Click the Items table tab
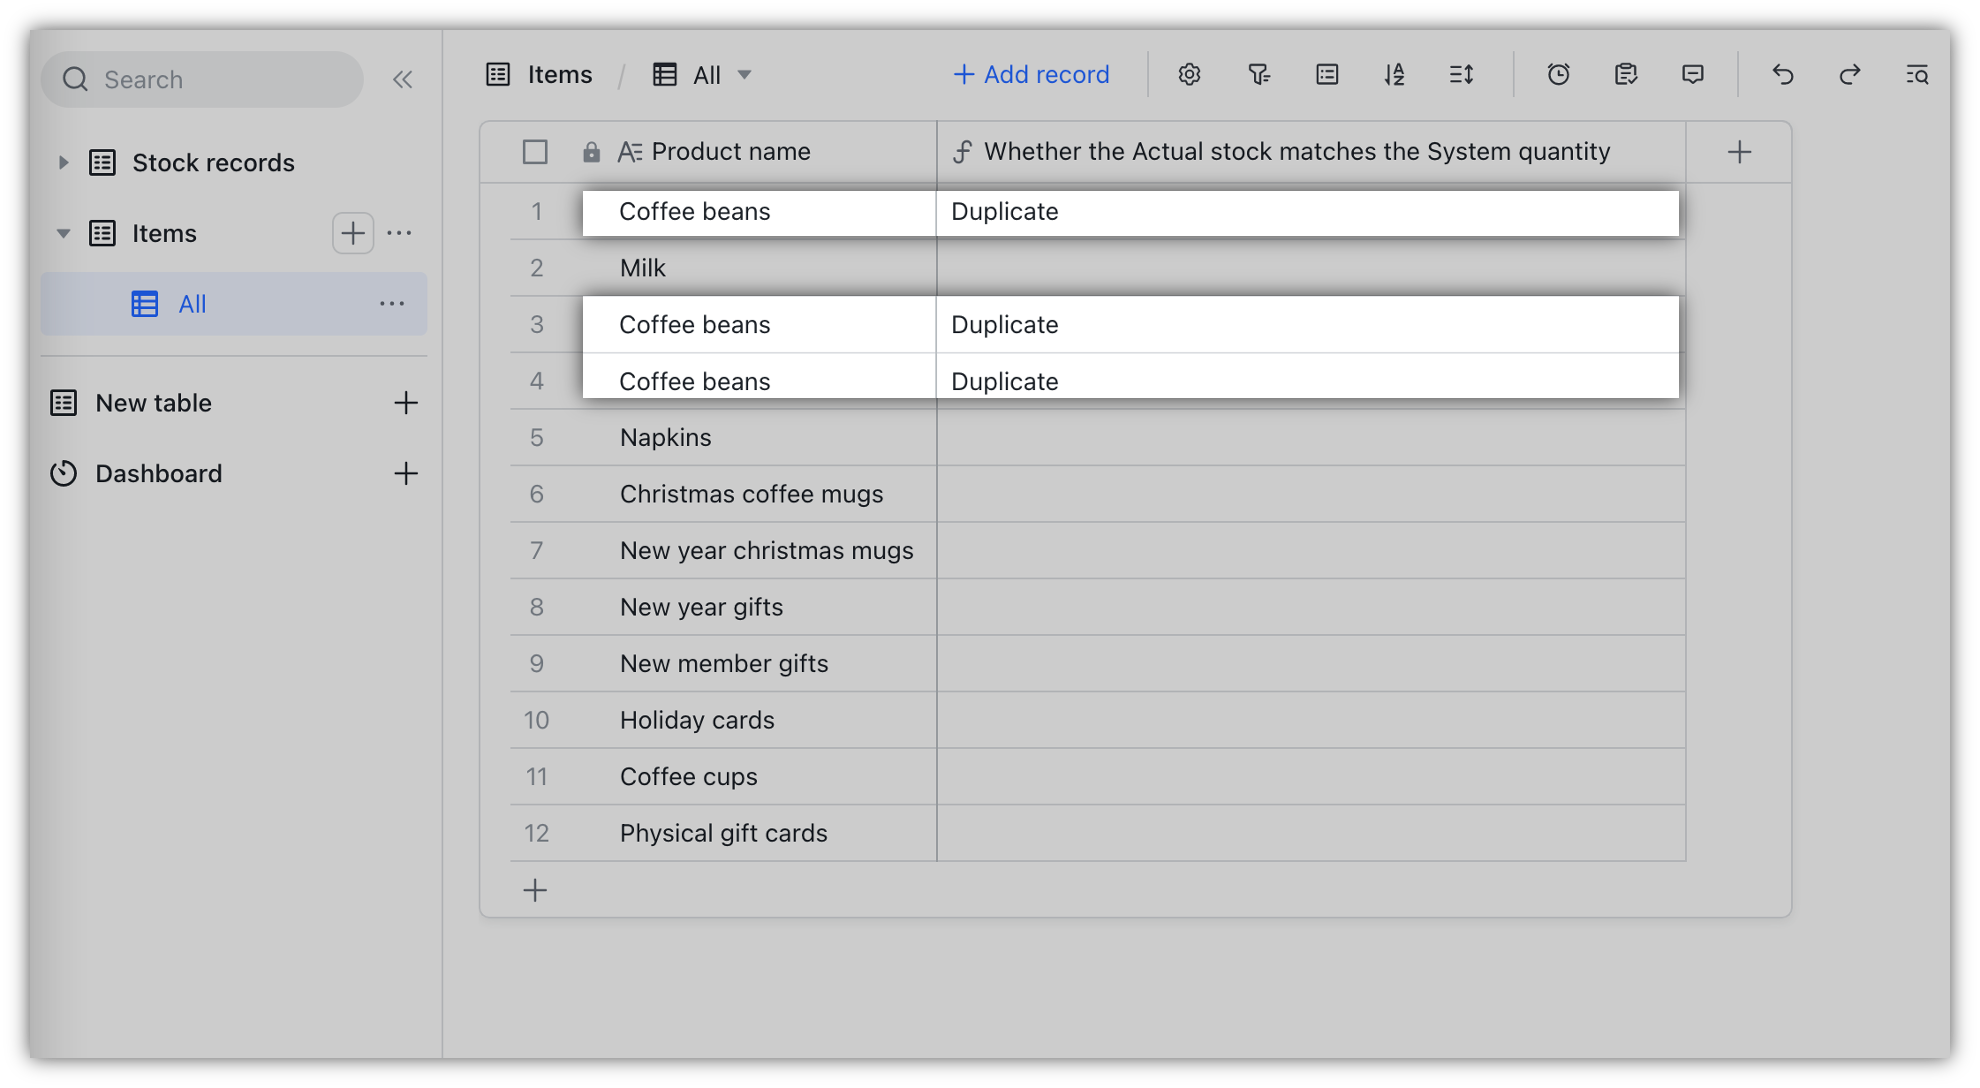This screenshot has height=1088, width=1980. [x=161, y=233]
